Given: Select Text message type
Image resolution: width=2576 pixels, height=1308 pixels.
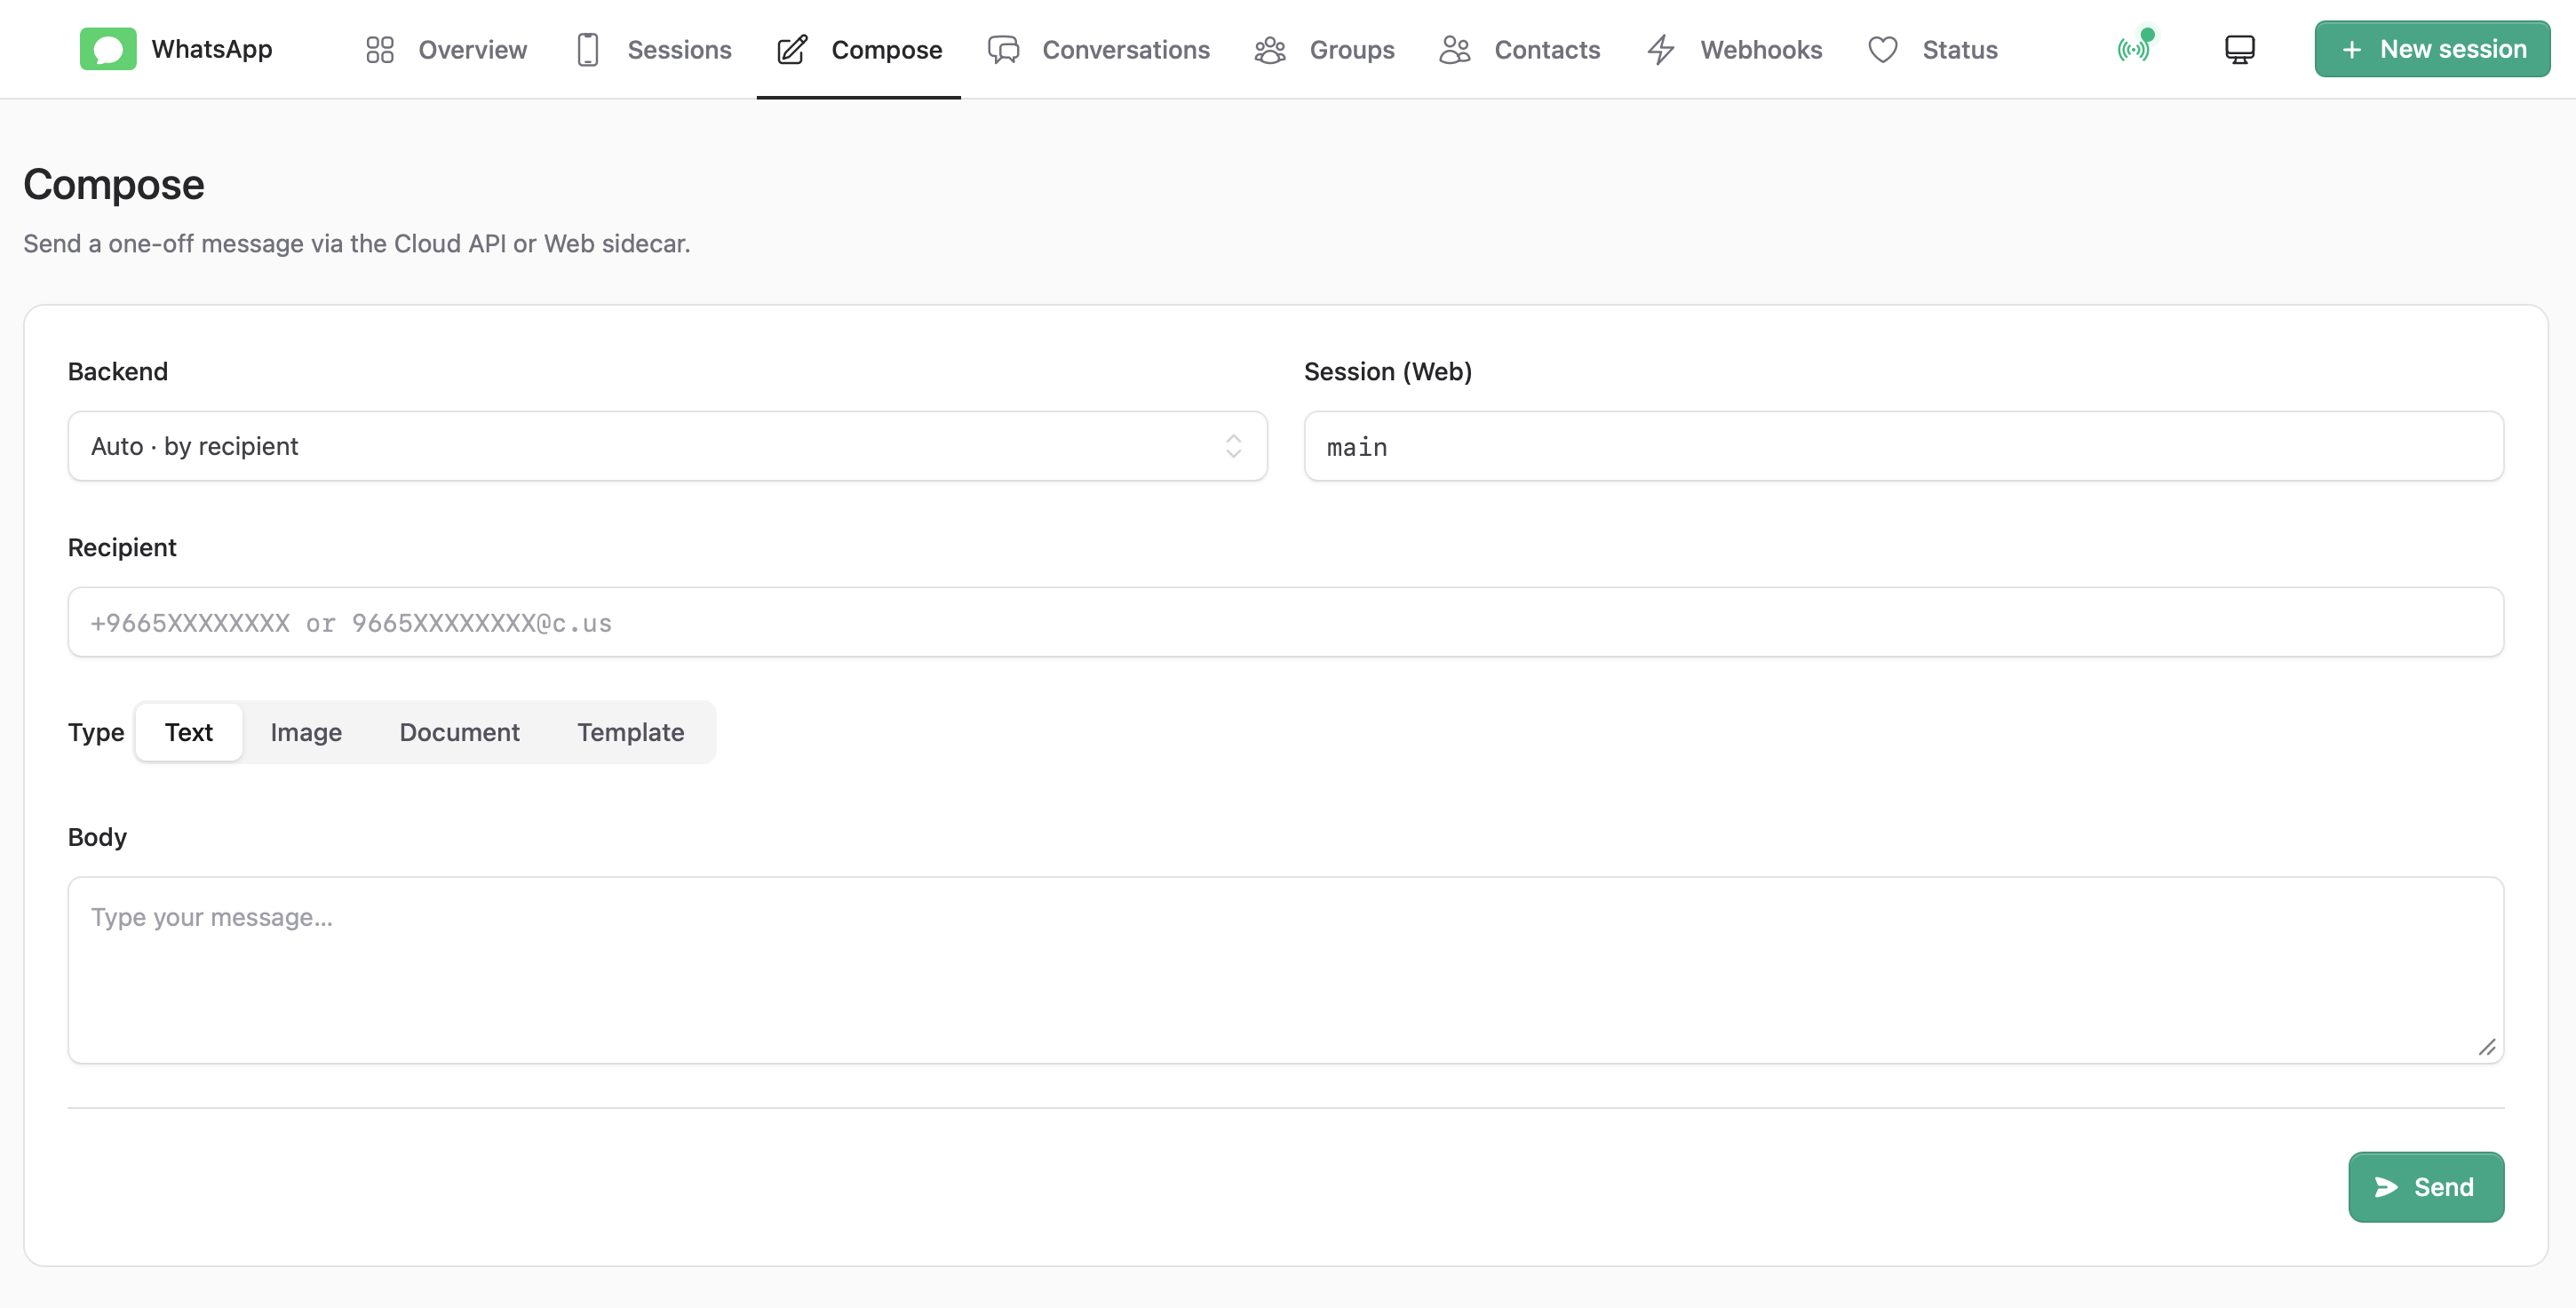Looking at the screenshot, I should [x=189, y=732].
